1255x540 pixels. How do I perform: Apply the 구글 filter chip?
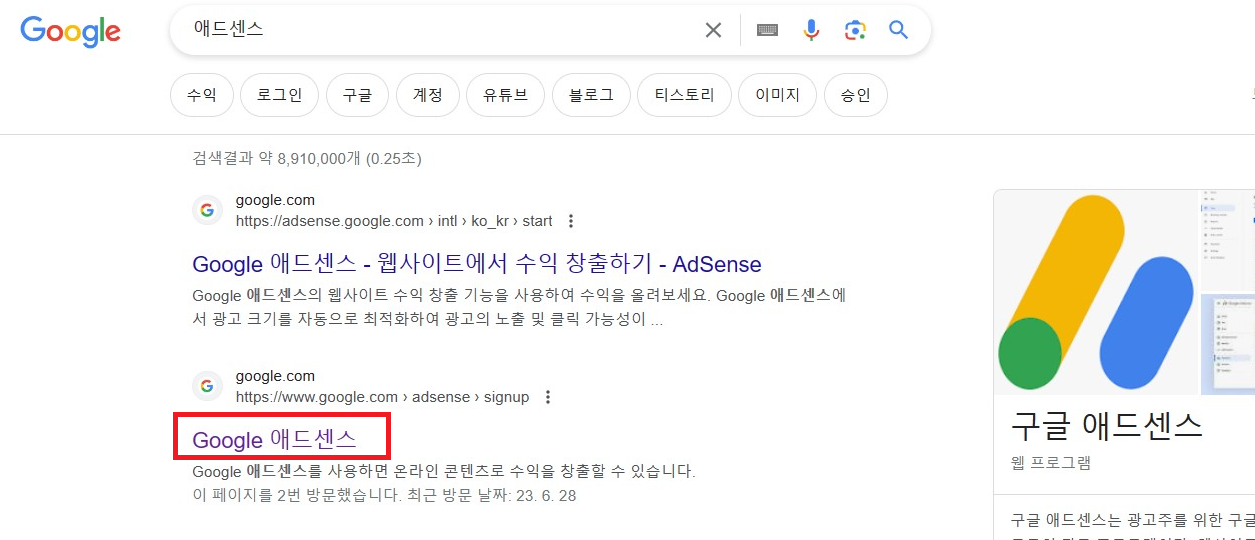pos(357,96)
